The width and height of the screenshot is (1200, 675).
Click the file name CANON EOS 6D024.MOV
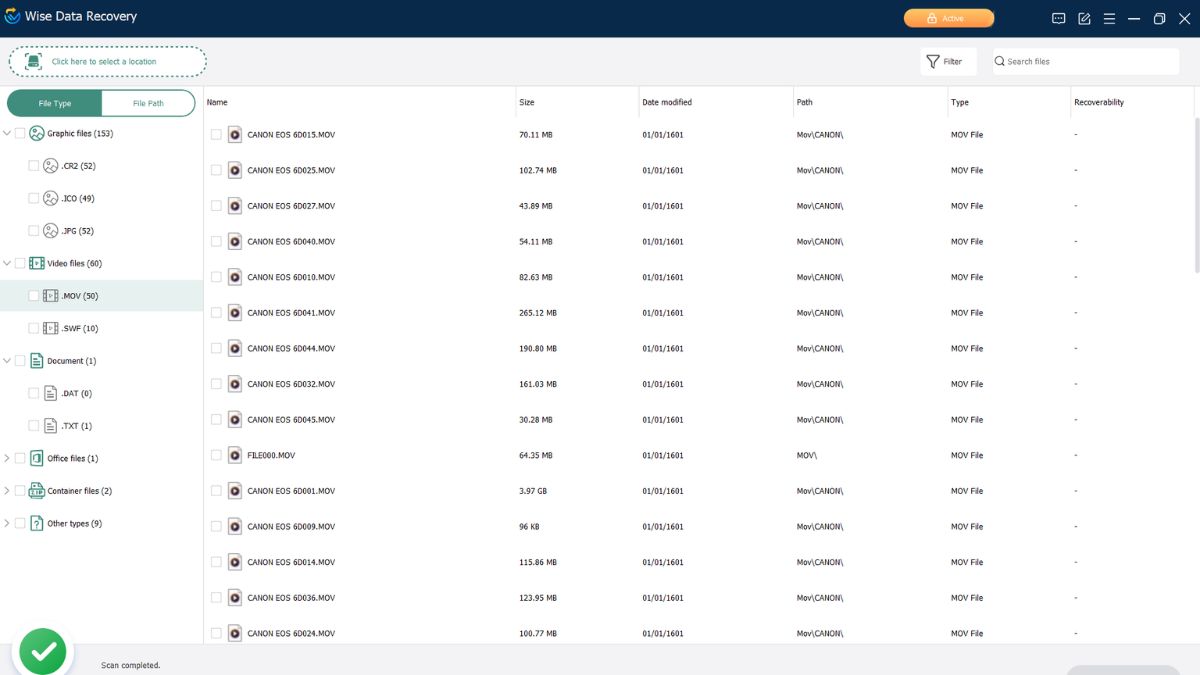coord(291,634)
